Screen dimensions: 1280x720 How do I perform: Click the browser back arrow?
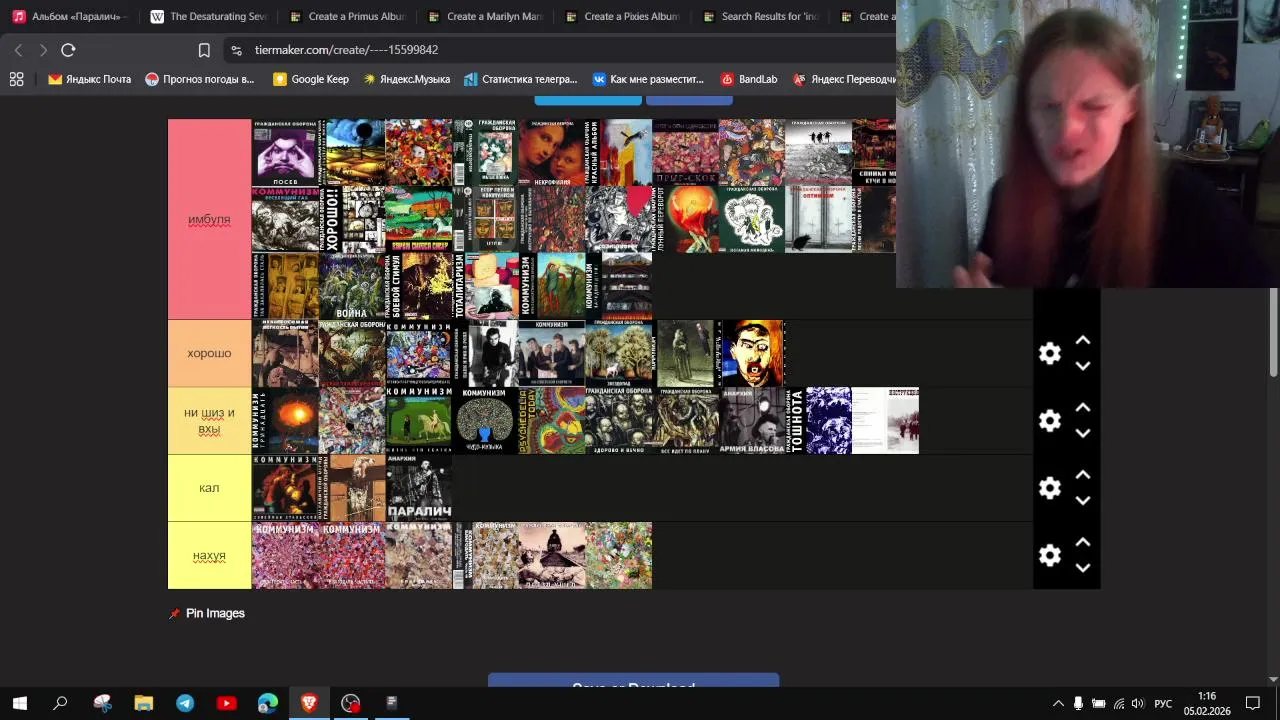click(18, 50)
